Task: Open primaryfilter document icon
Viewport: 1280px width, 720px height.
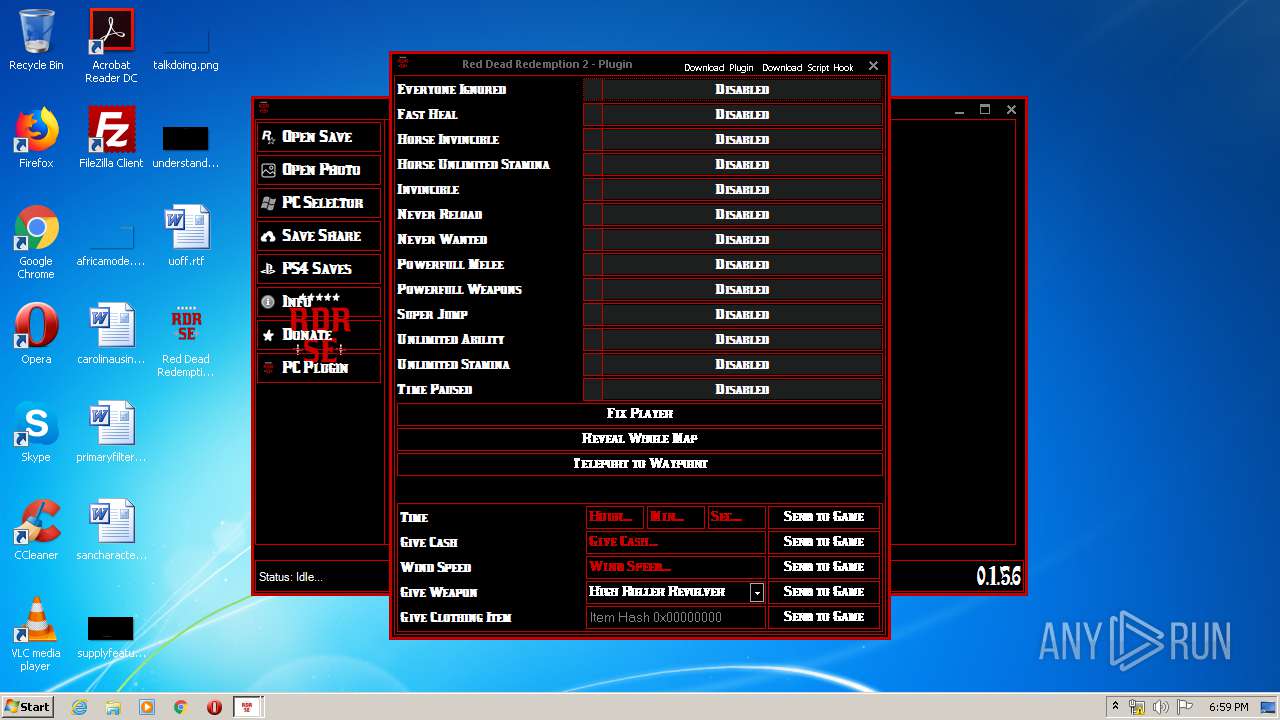Action: pos(111,432)
